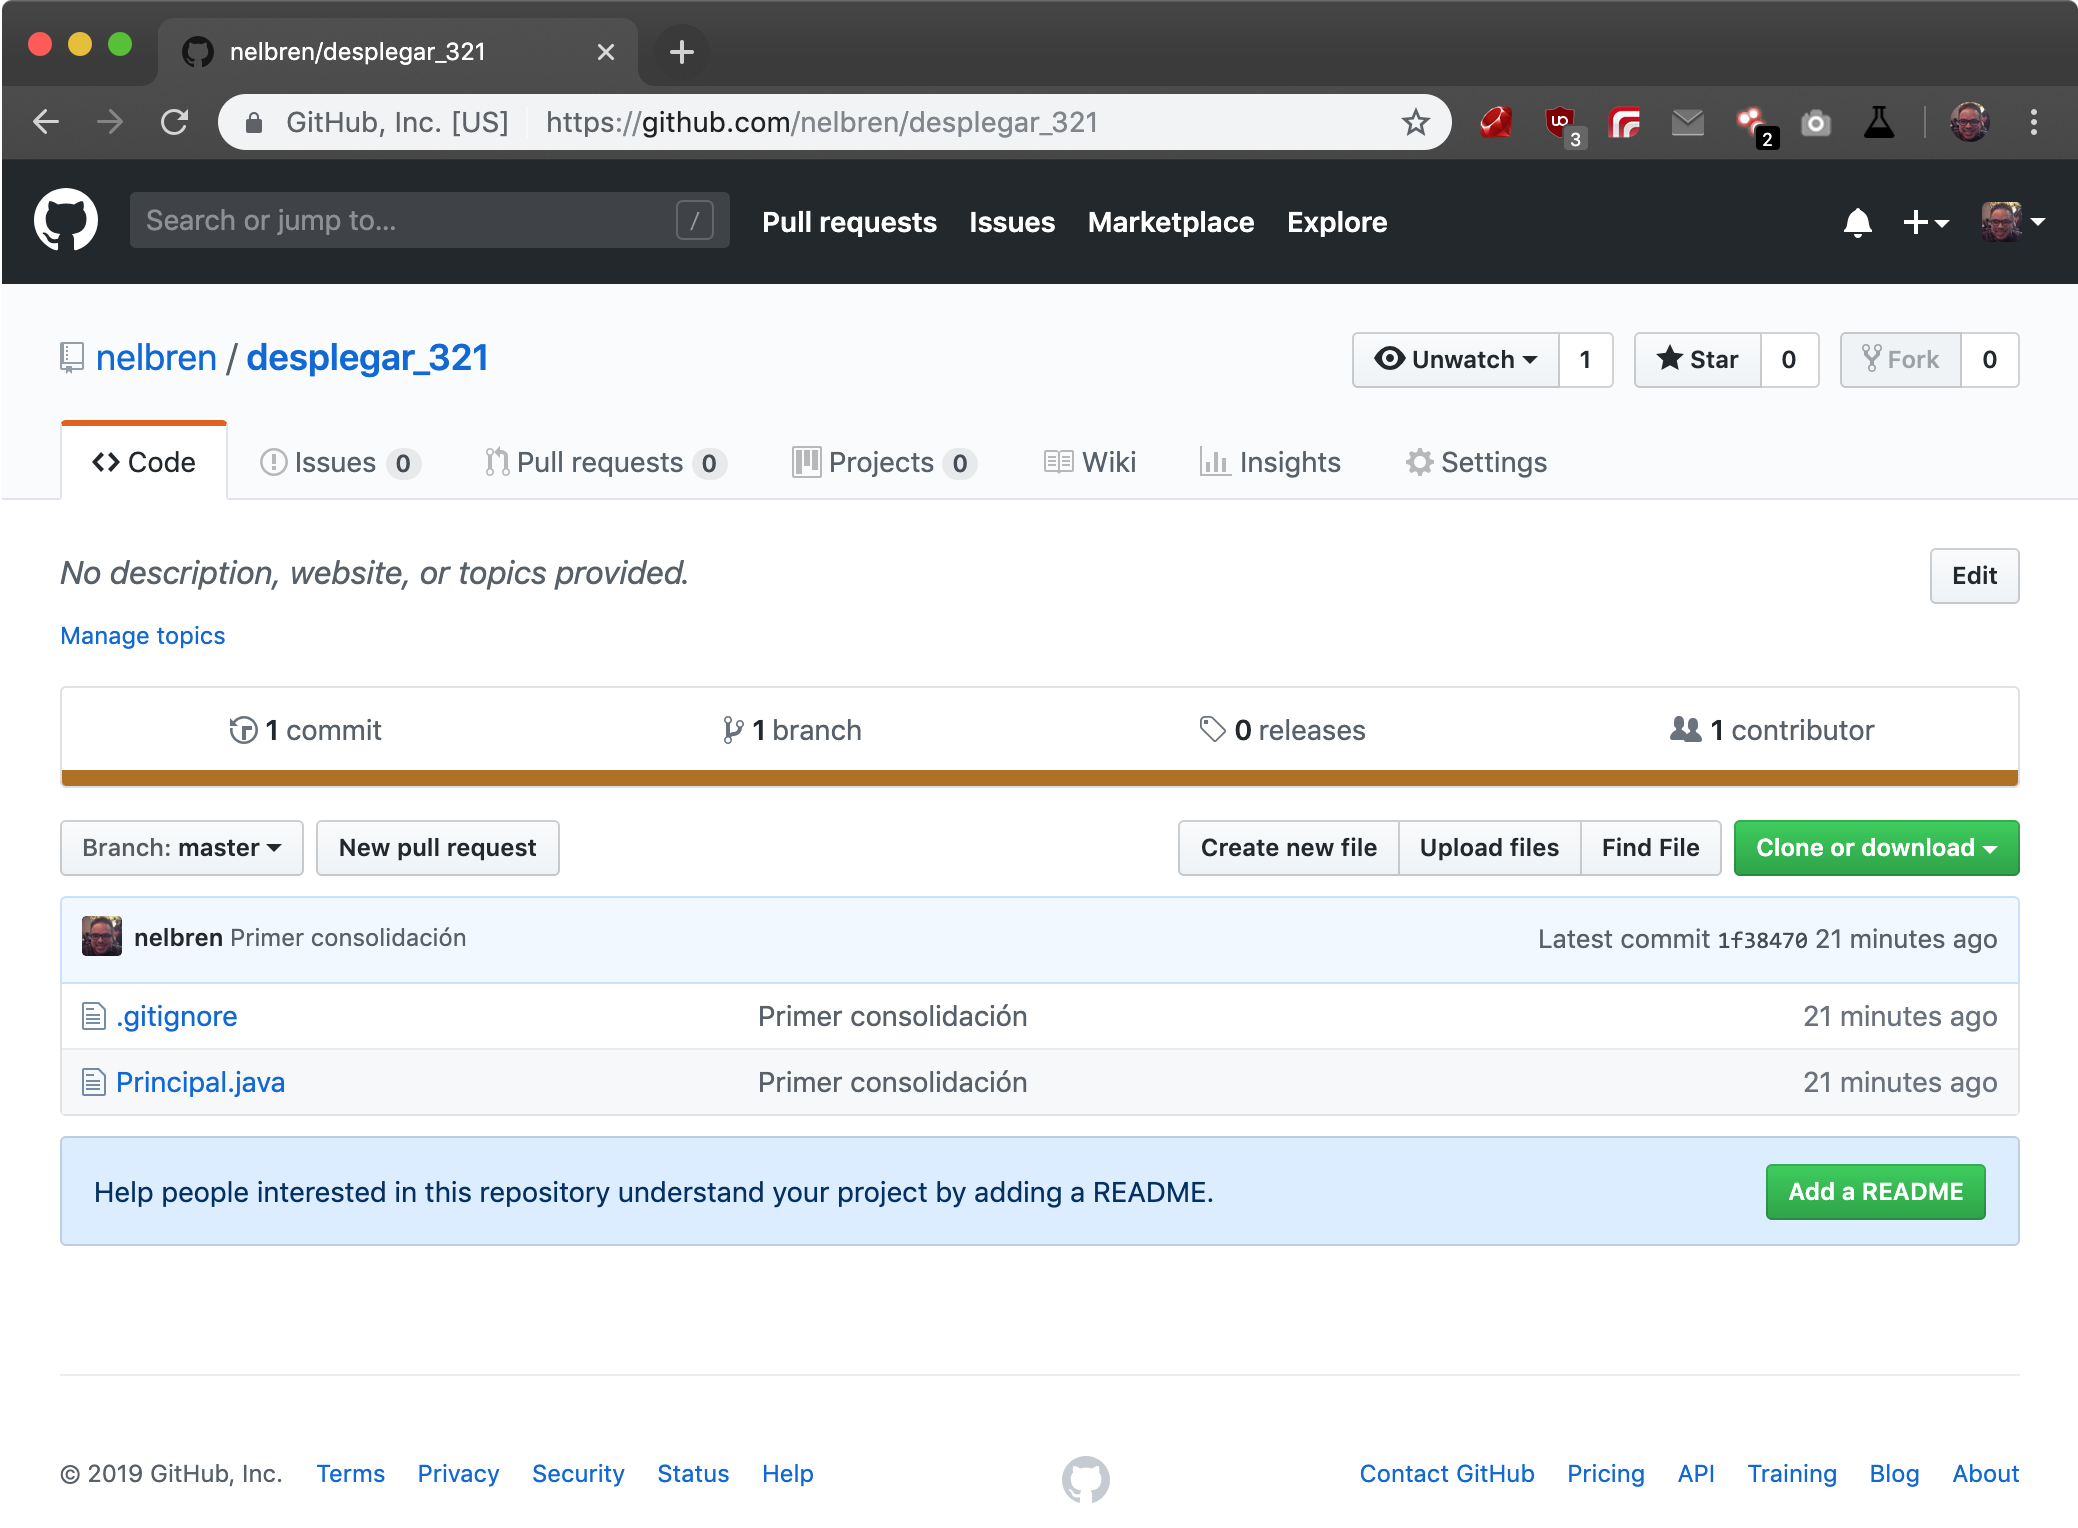The image size is (2078, 1528).
Task: Bookmark page with the star icon
Action: click(1415, 122)
